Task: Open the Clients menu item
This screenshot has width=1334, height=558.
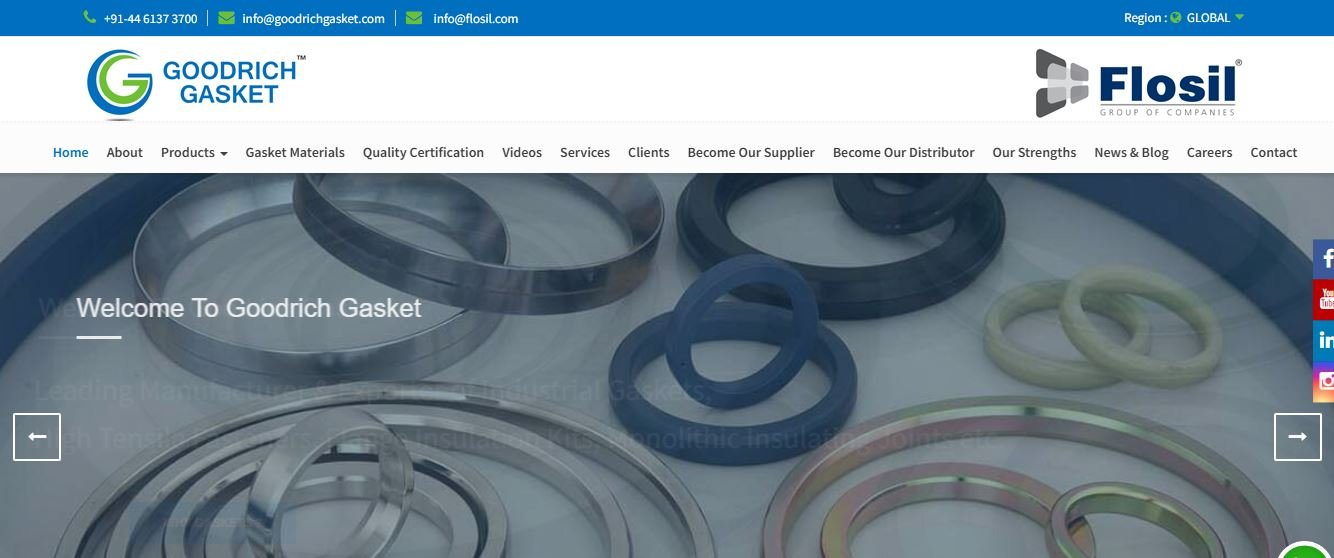Action: 649,152
